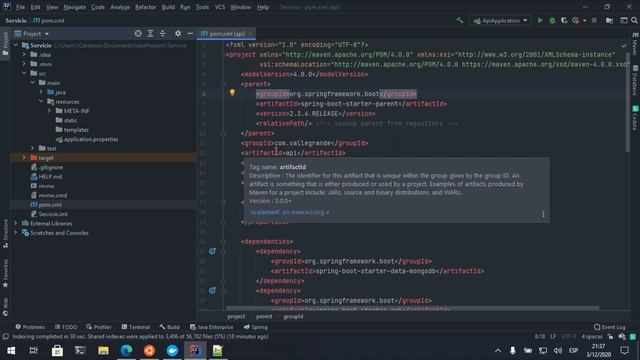This screenshot has height=360, width=640.
Task: Open the File menu
Action: coord(20,7)
